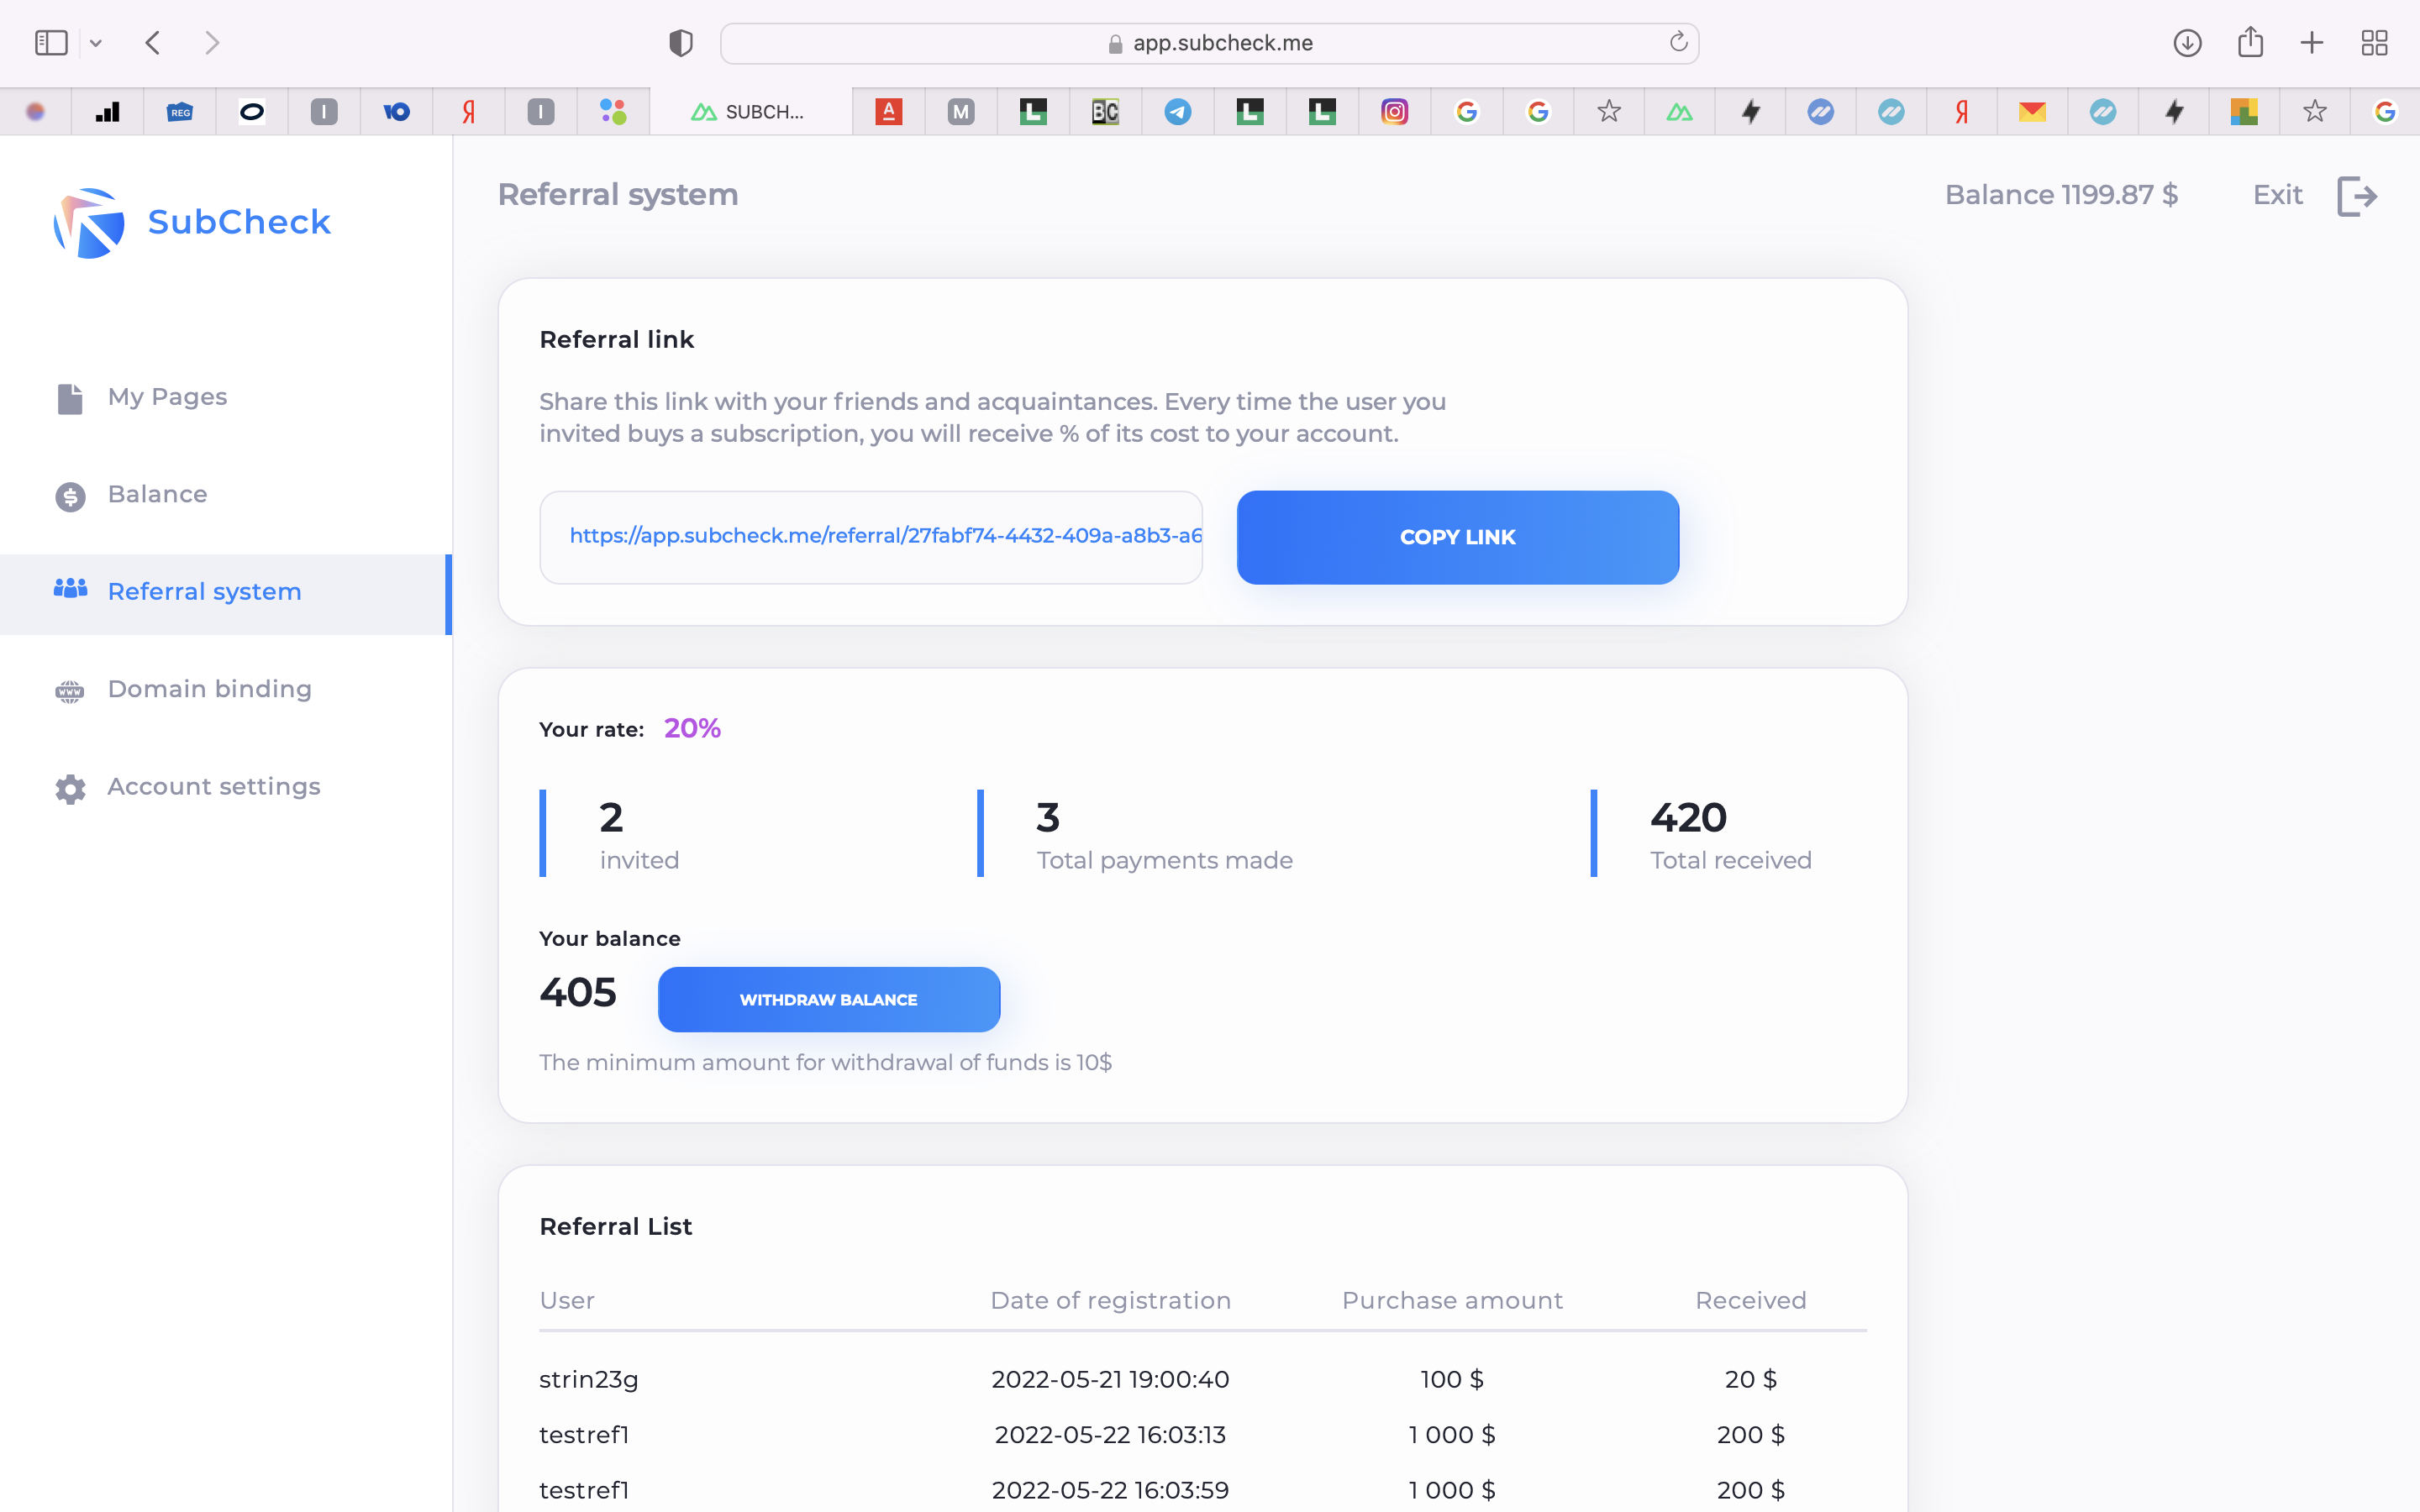Open Account settings in sidebar

coord(213,787)
